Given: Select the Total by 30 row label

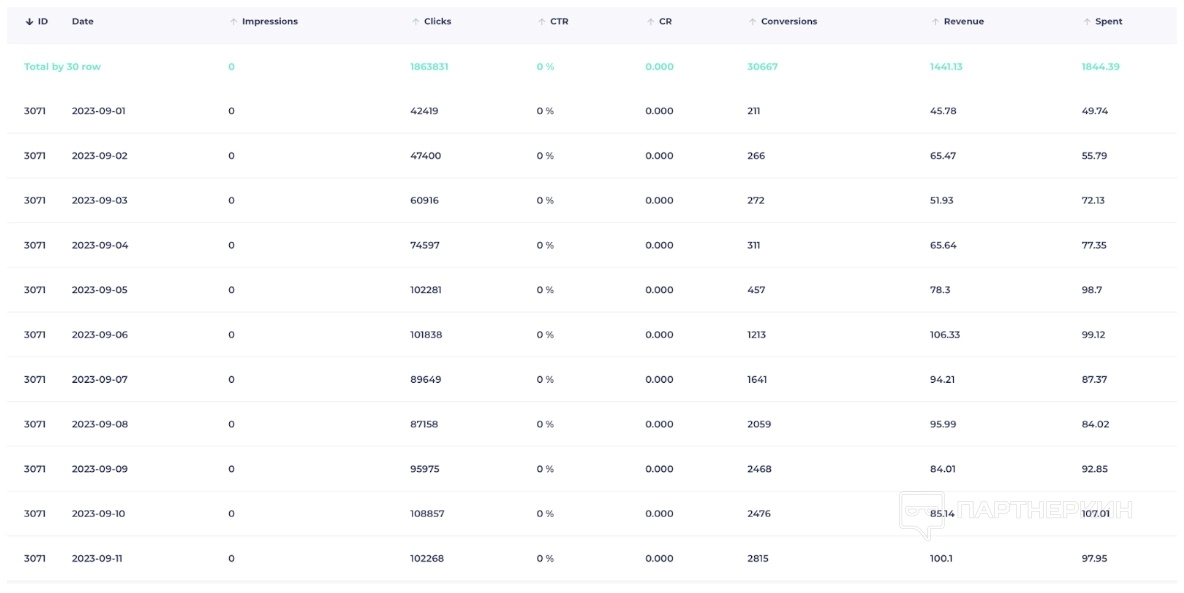Looking at the screenshot, I should pyautogui.click(x=62, y=66).
